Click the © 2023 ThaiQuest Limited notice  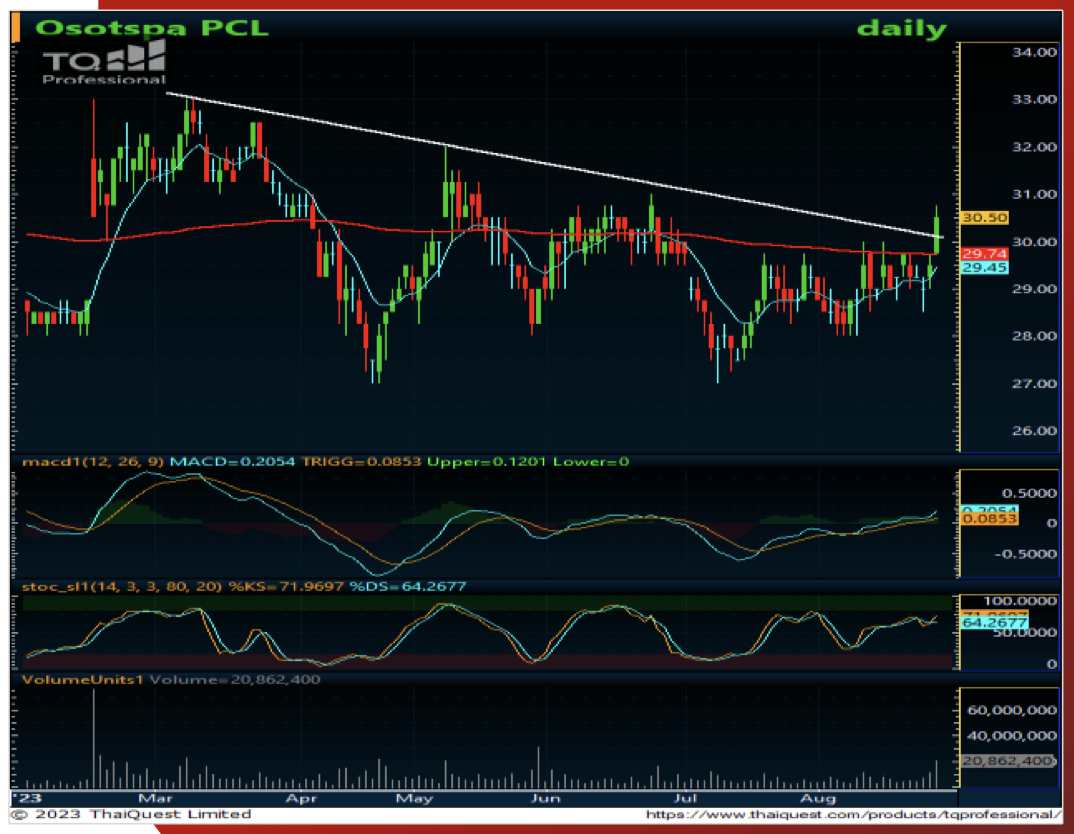(132, 814)
